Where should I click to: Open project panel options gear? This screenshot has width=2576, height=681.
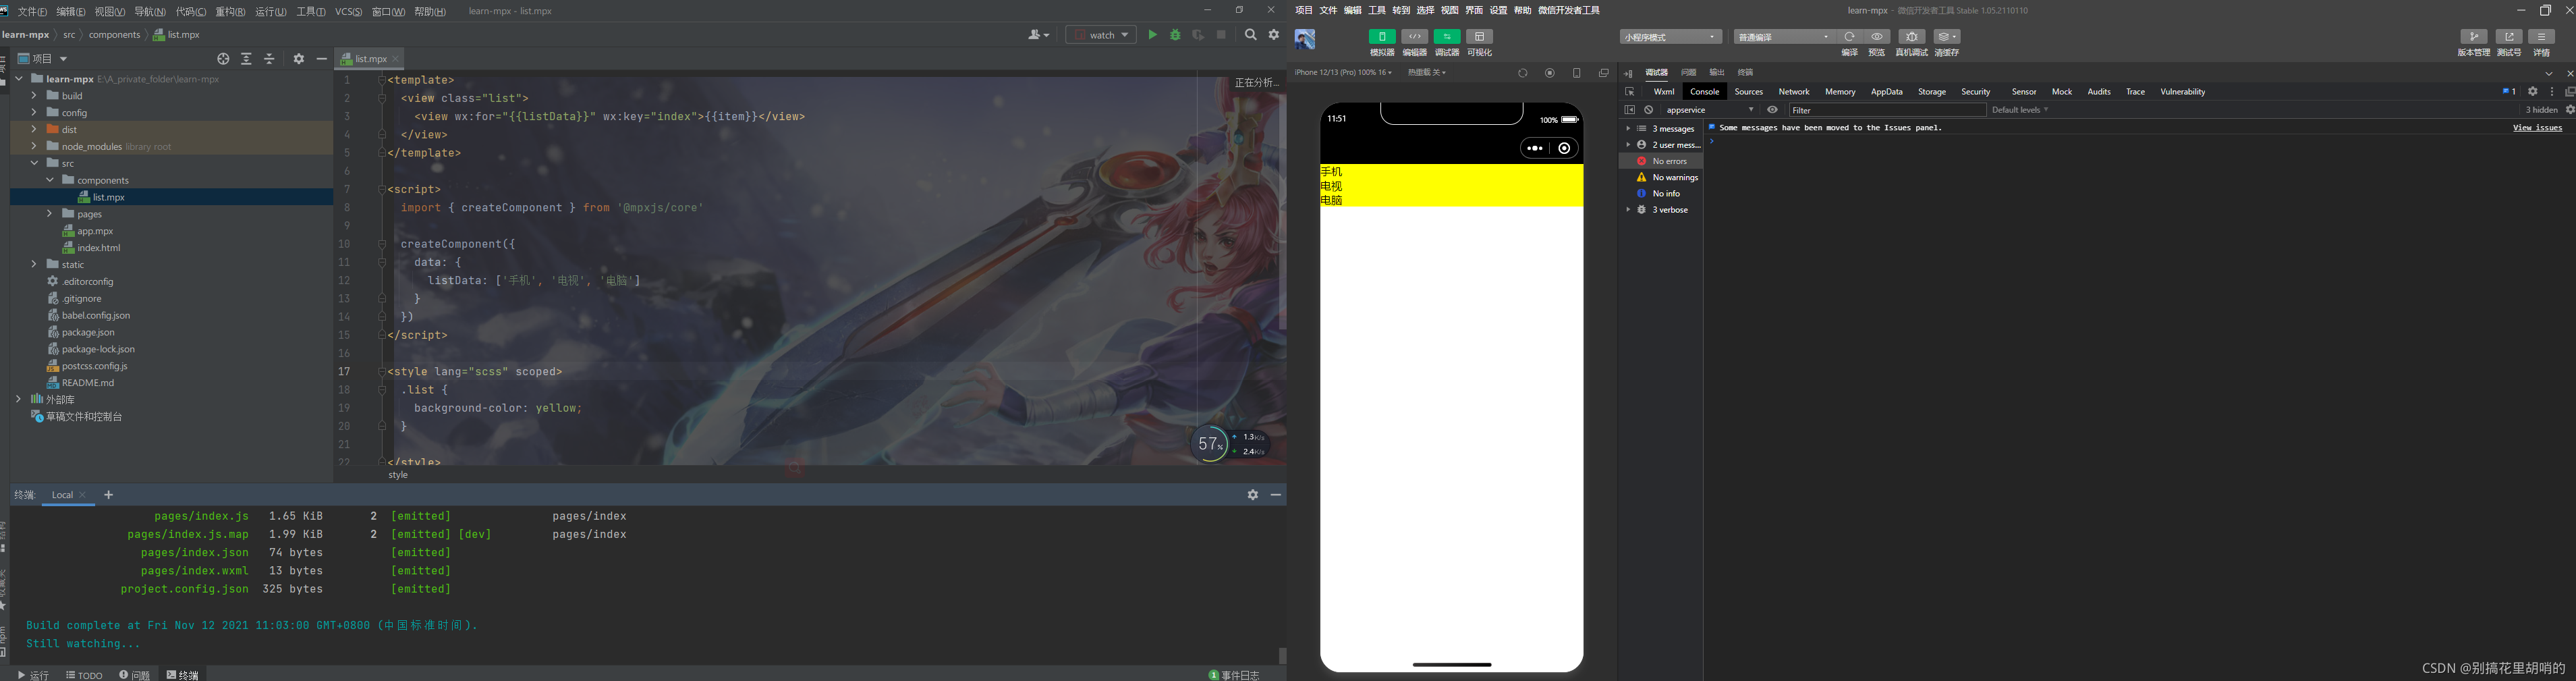click(298, 59)
